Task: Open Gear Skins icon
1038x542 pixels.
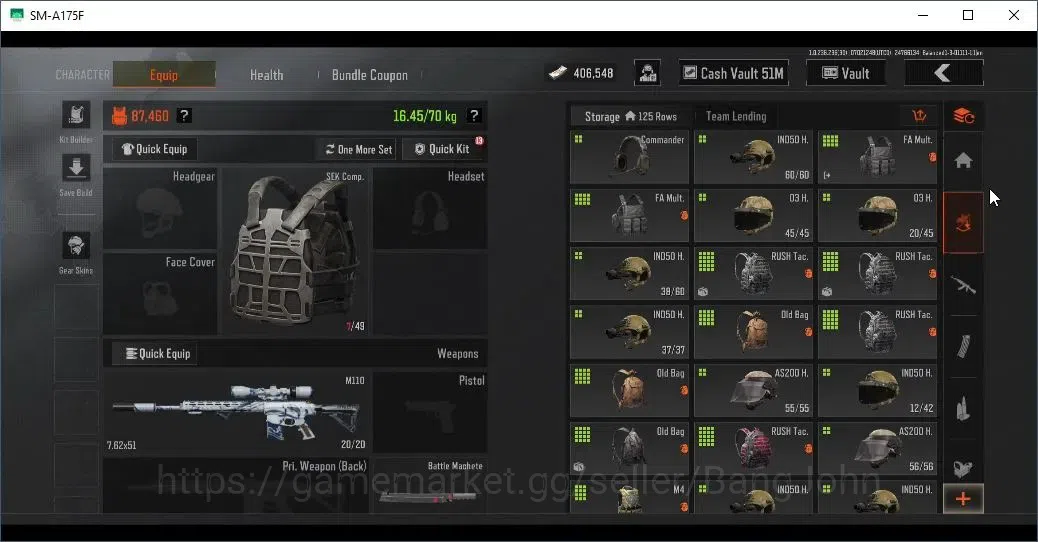Action: (76, 246)
